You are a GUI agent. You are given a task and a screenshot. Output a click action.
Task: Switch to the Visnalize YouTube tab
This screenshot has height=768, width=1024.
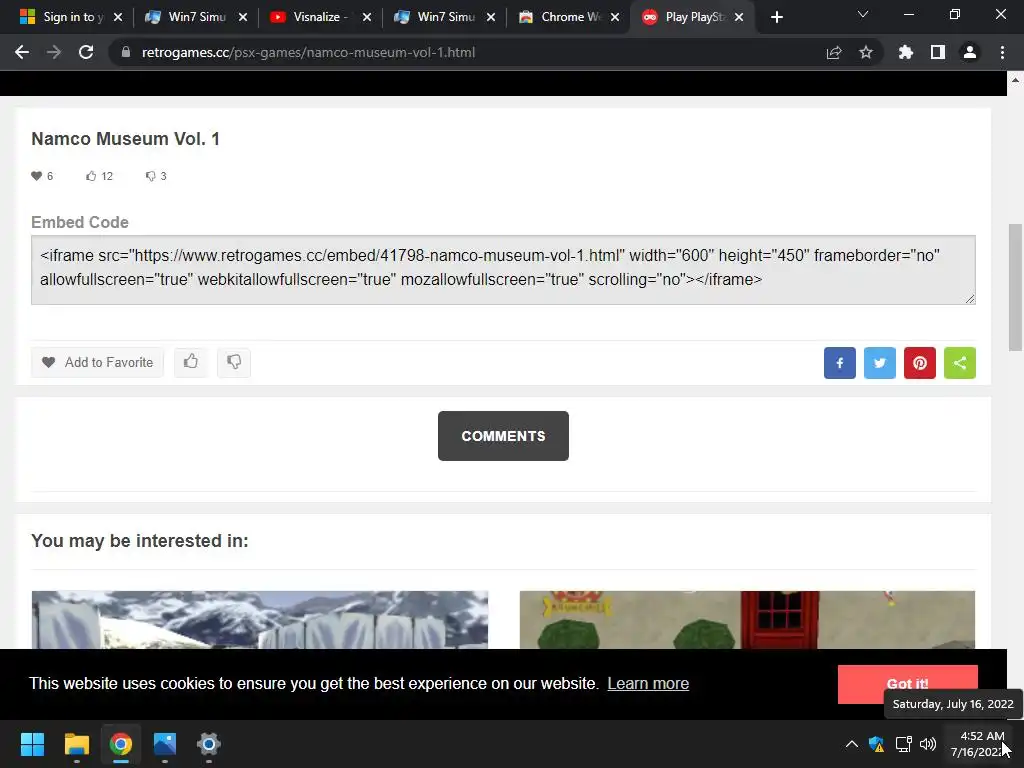coord(320,17)
